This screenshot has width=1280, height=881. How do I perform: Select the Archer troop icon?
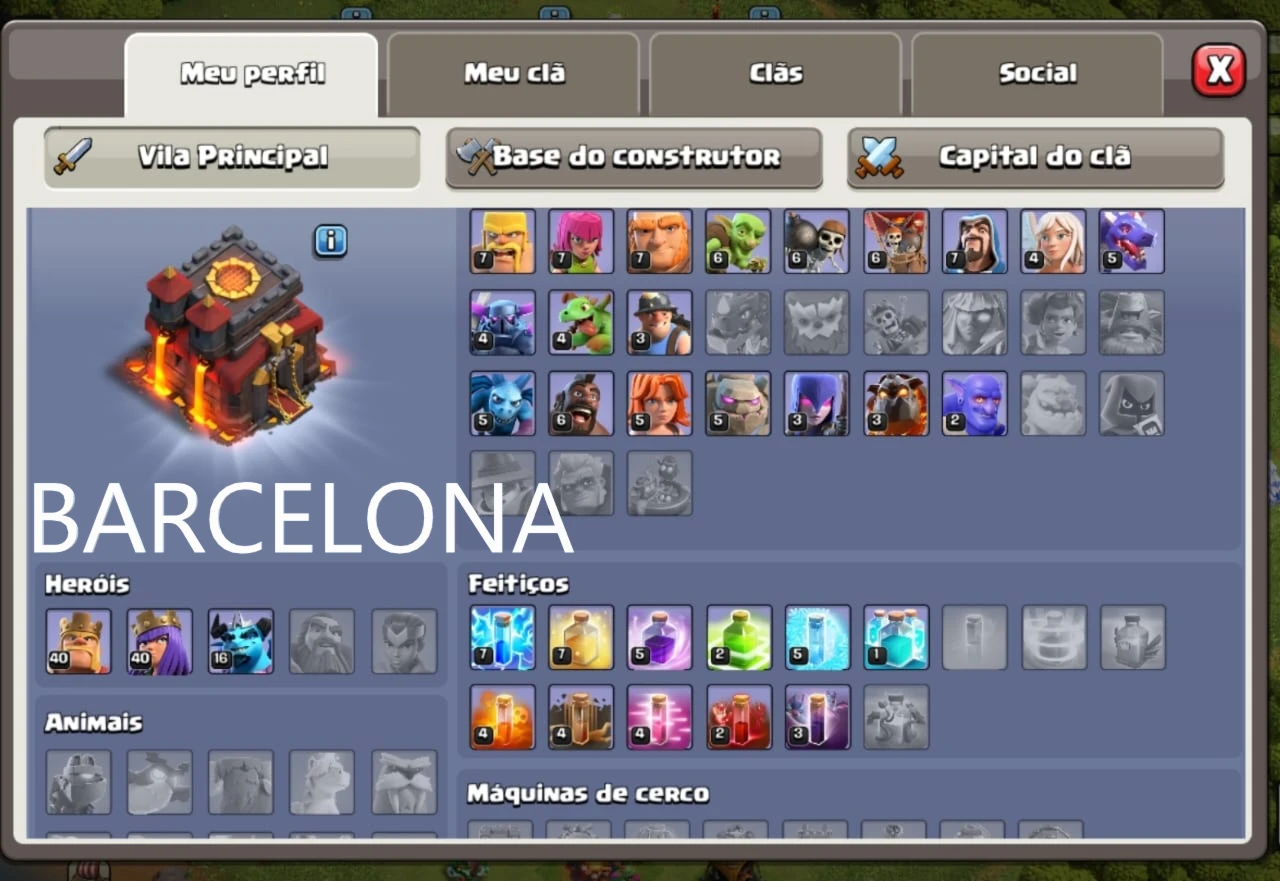pos(581,241)
